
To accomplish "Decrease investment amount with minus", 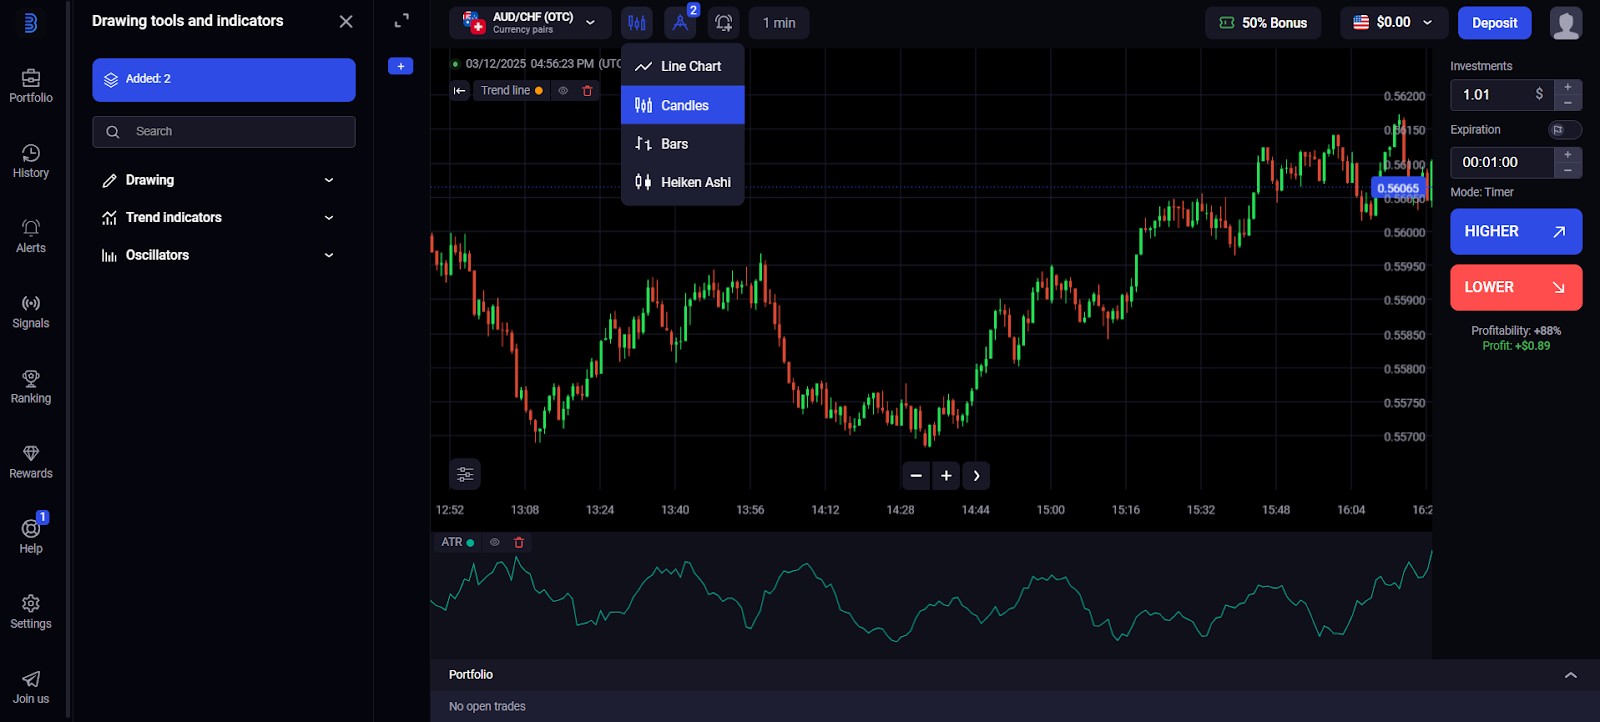I will pyautogui.click(x=1568, y=103).
